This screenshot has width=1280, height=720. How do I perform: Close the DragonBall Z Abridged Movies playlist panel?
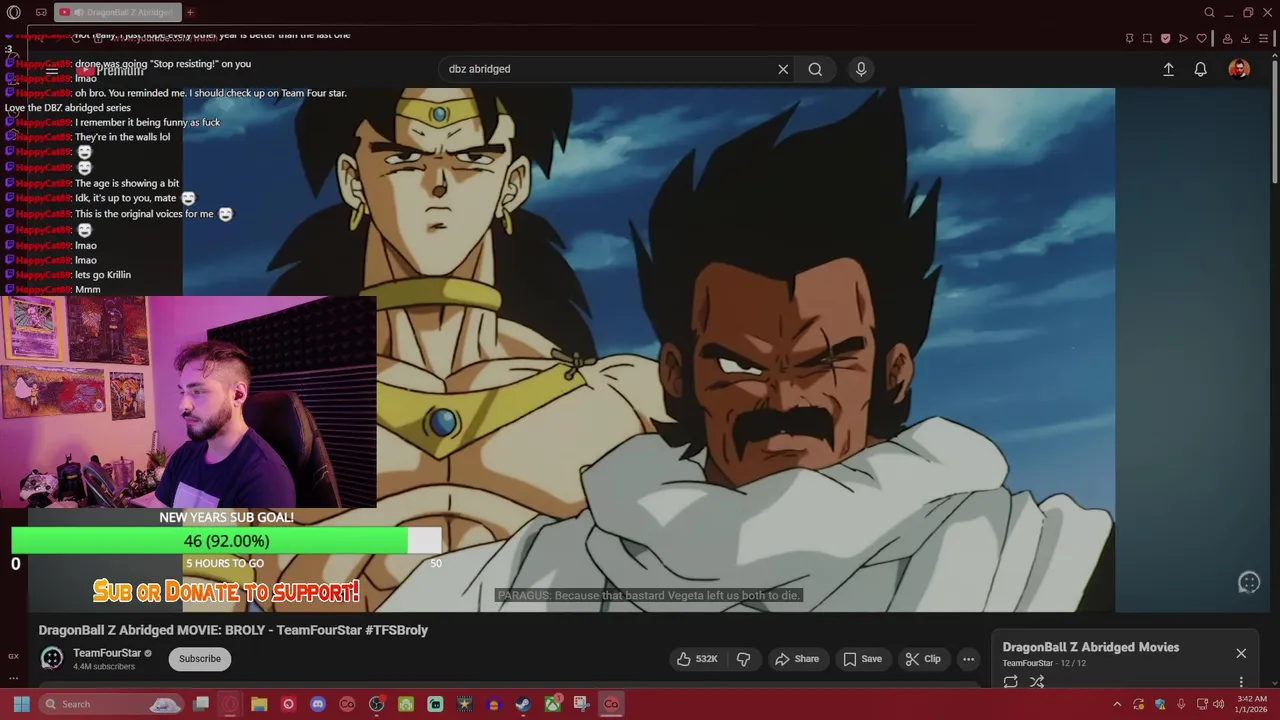click(x=1241, y=653)
